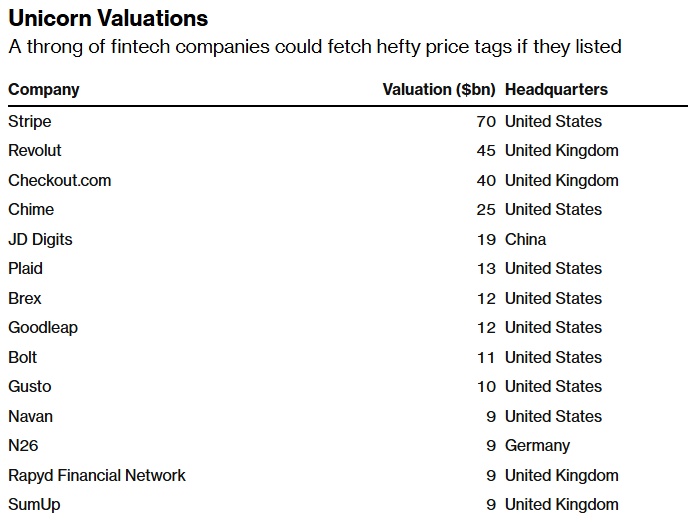Click the Unicorn Valuations title
This screenshot has height=523, width=698.
108,19
